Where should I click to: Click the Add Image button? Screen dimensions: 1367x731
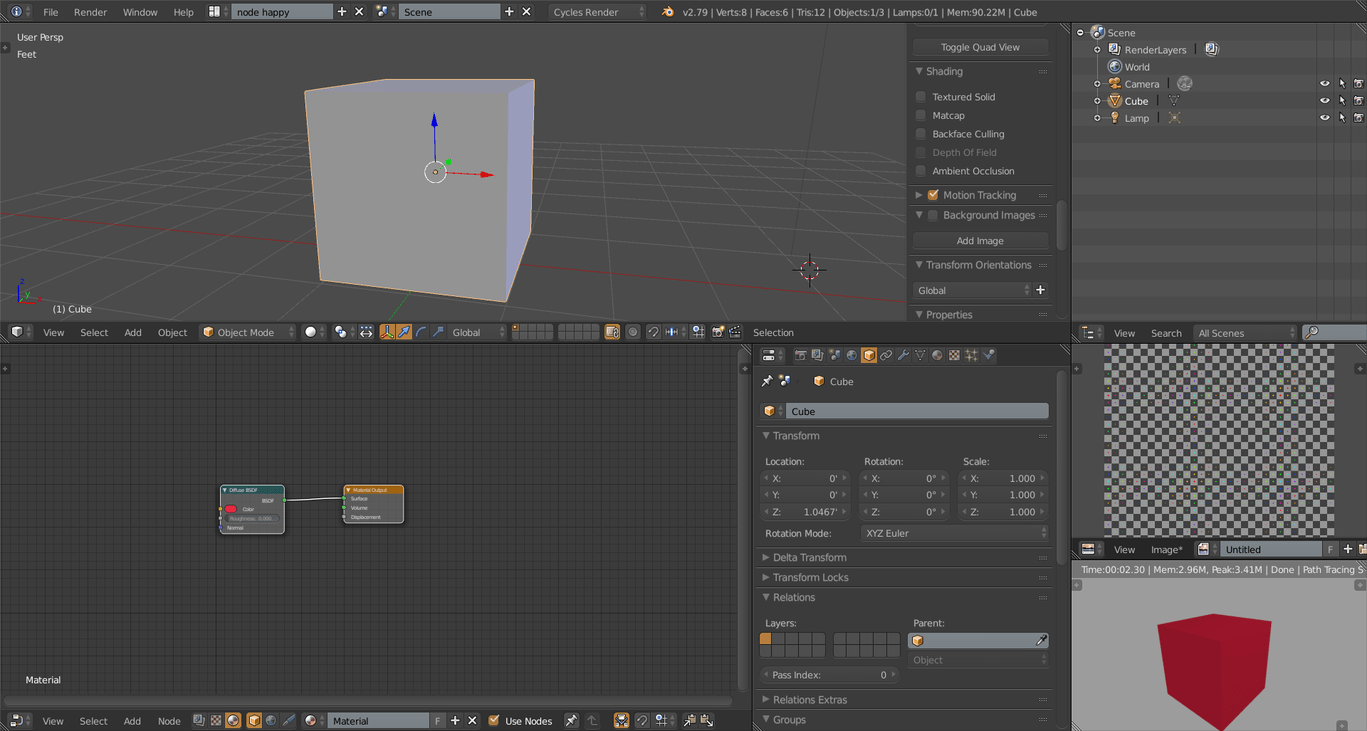point(979,240)
